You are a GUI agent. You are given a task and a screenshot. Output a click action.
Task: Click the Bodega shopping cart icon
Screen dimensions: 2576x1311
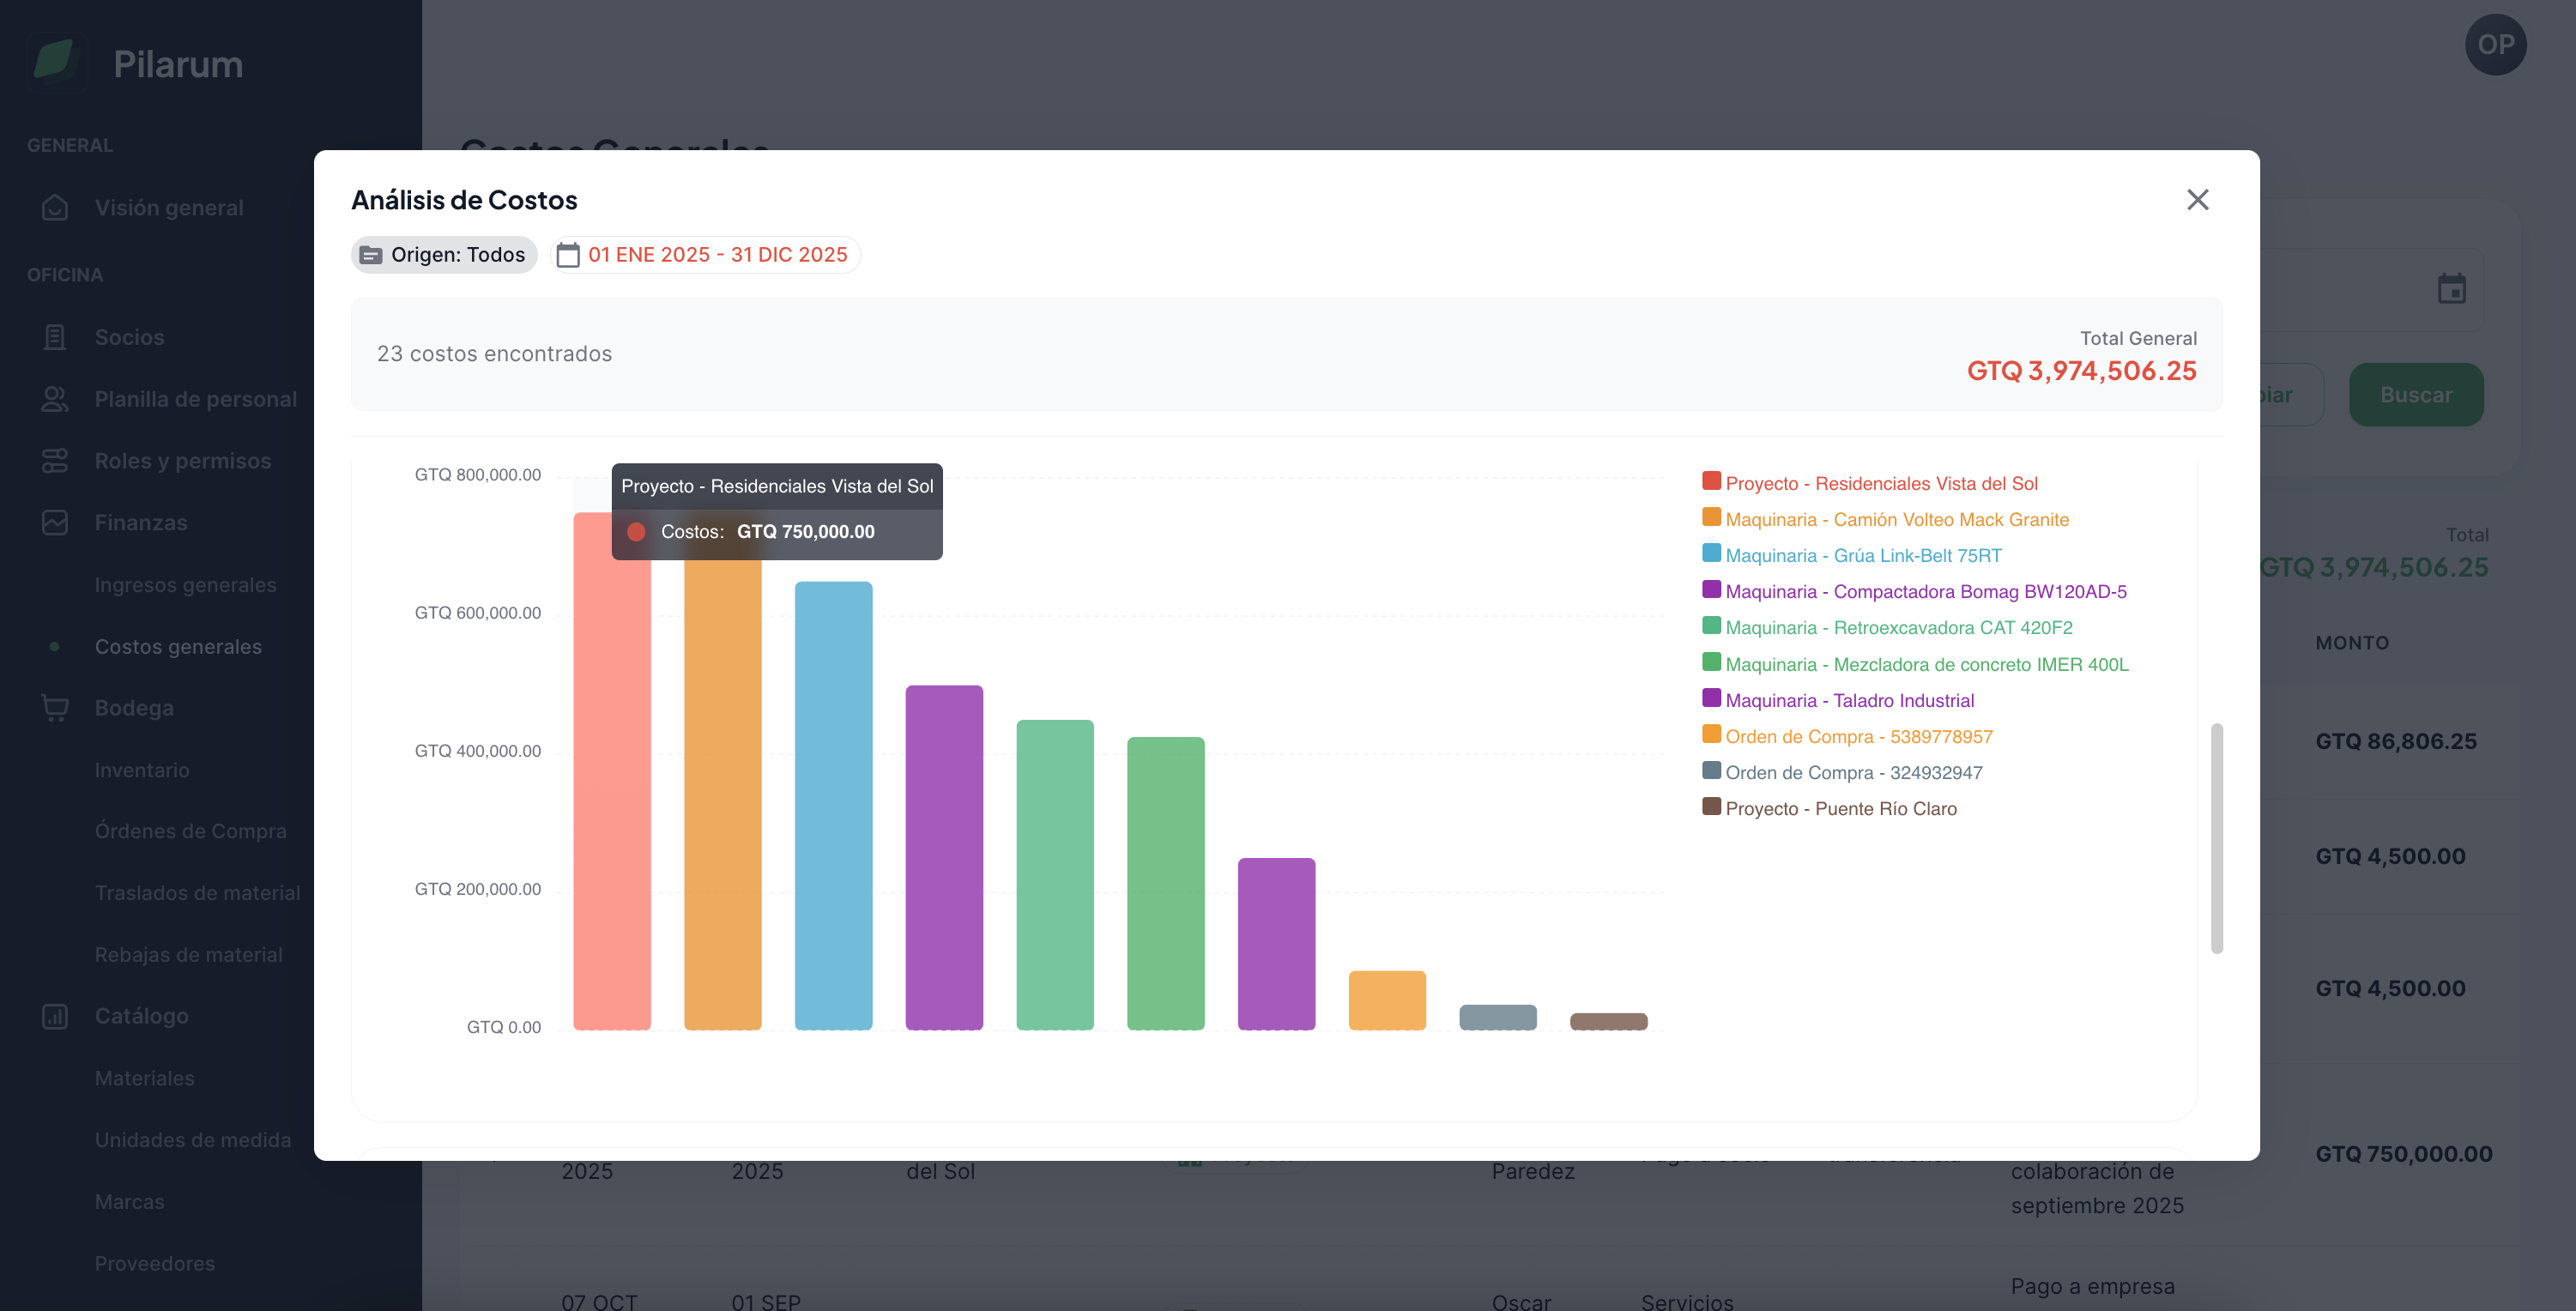click(55, 708)
